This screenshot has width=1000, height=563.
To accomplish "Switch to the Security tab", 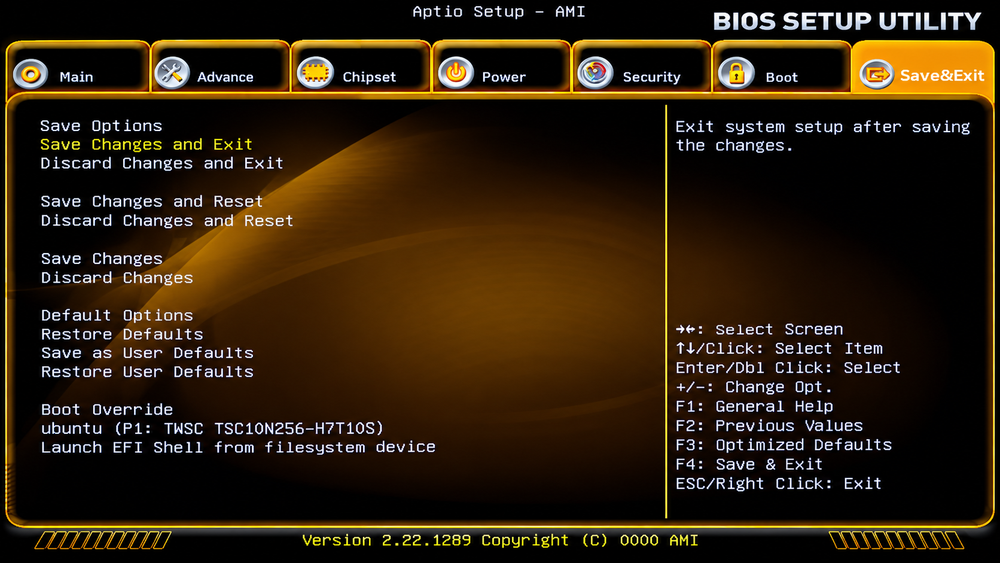I will point(642,68).
